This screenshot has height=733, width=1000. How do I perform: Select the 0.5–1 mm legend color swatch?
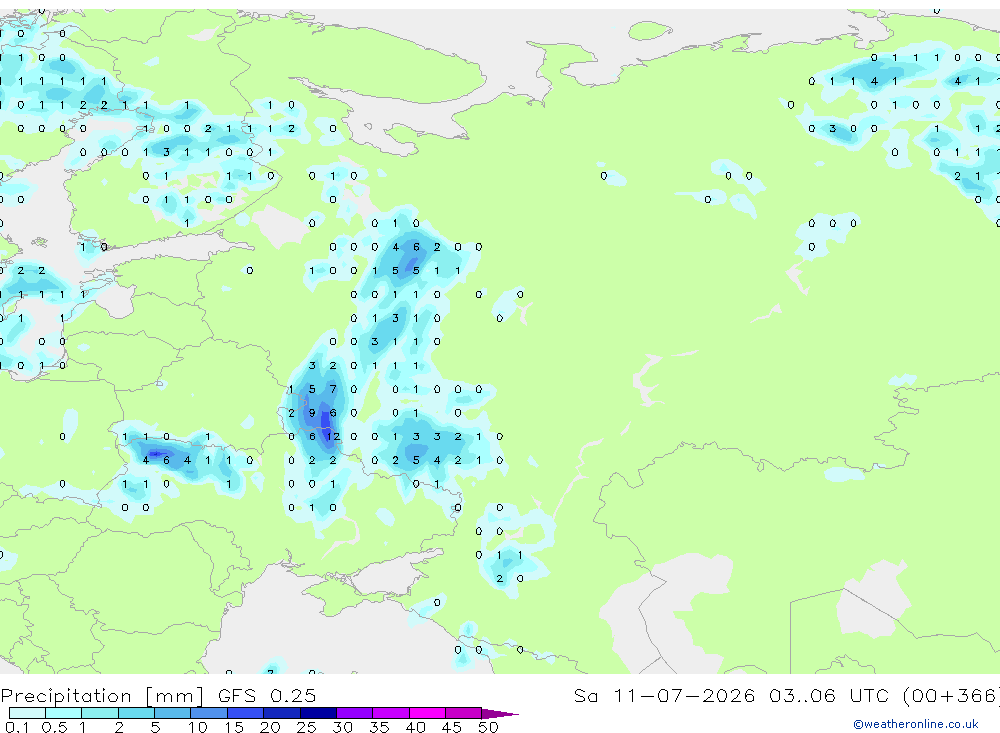(x=64, y=713)
